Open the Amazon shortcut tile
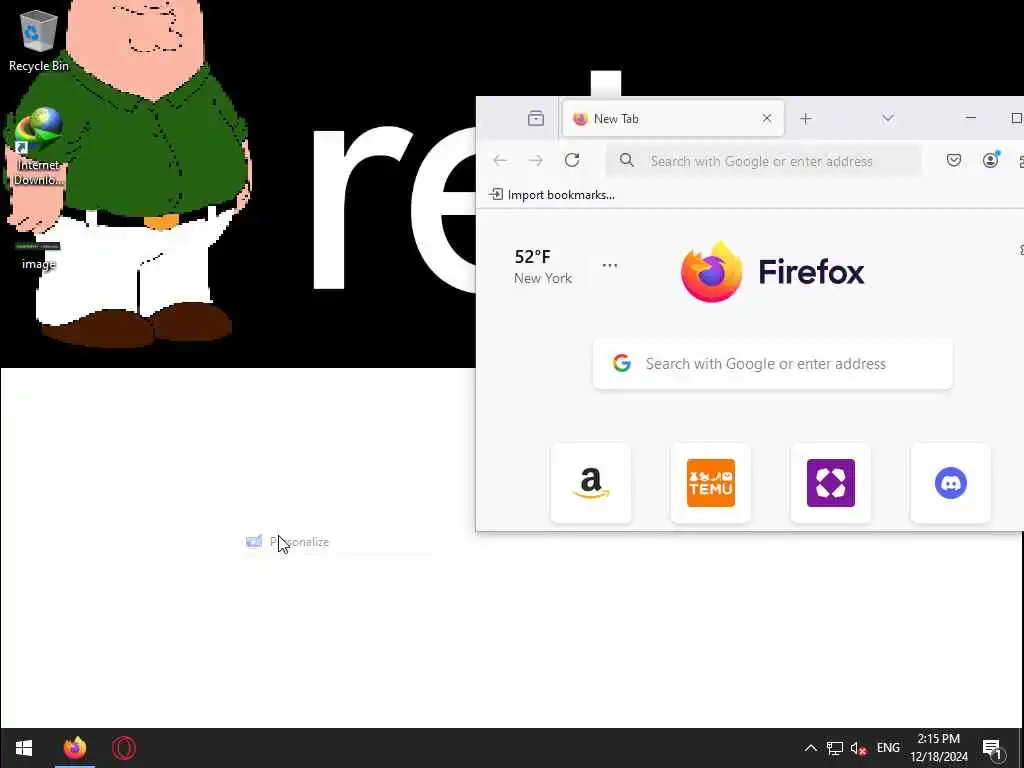 pyautogui.click(x=591, y=483)
